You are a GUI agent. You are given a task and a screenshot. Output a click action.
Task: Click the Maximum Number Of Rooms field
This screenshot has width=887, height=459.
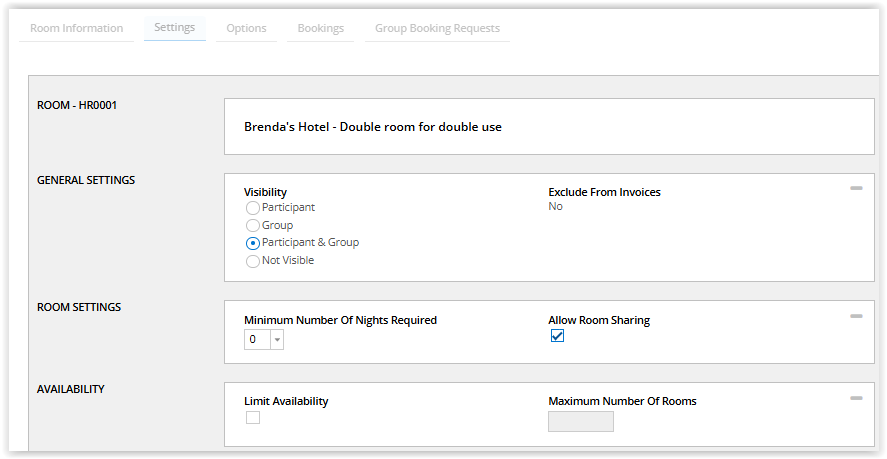pos(580,422)
